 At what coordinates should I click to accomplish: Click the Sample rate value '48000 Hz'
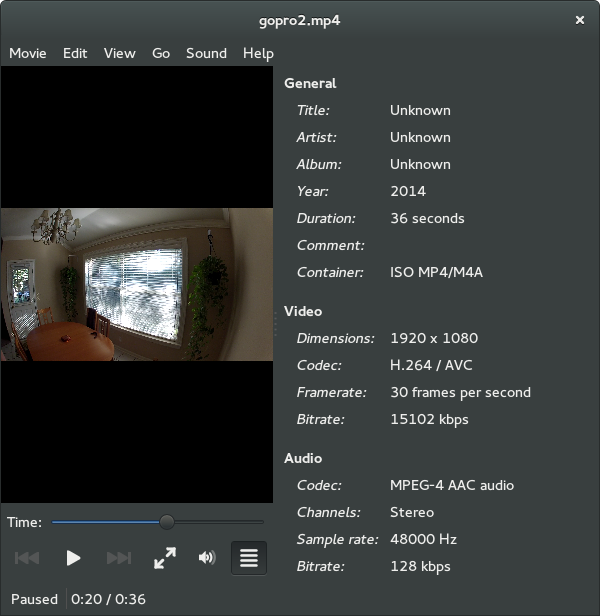pos(423,539)
